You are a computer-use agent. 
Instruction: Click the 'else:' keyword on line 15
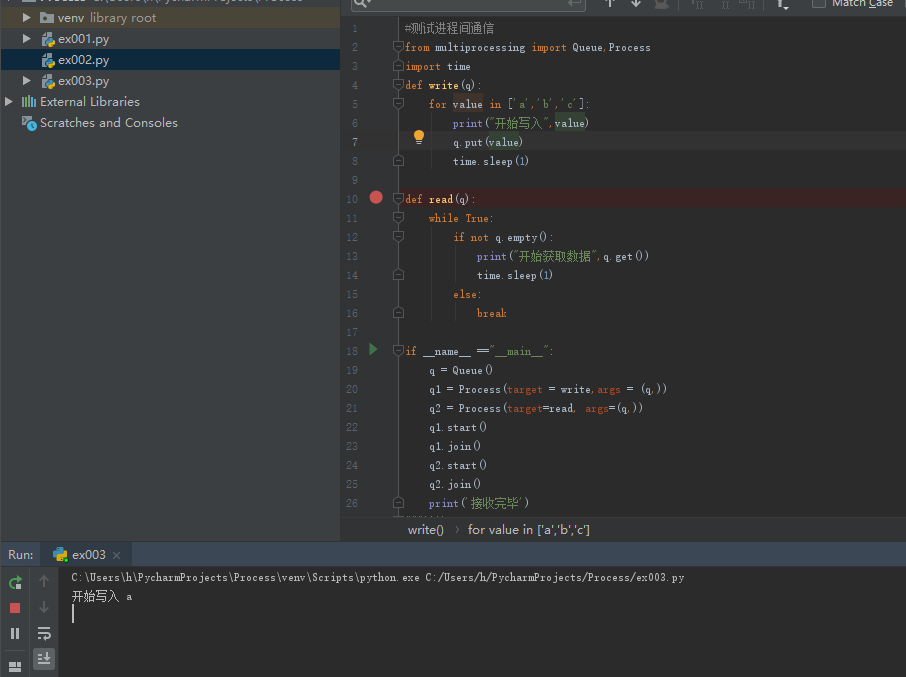[x=467, y=295]
